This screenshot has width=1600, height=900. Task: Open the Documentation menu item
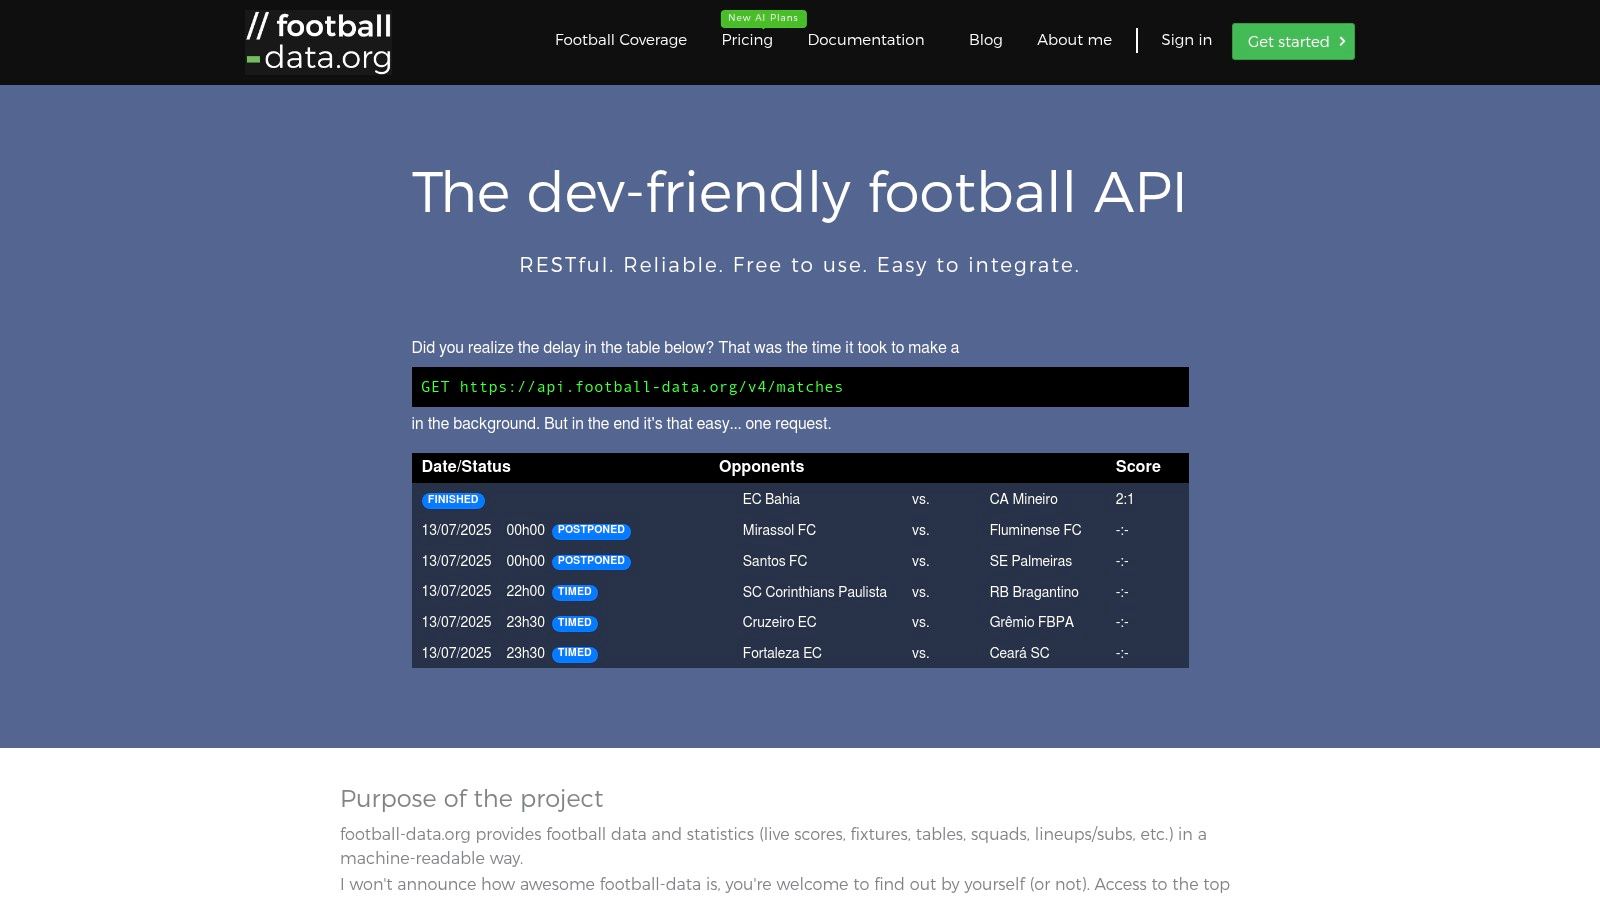(x=866, y=40)
